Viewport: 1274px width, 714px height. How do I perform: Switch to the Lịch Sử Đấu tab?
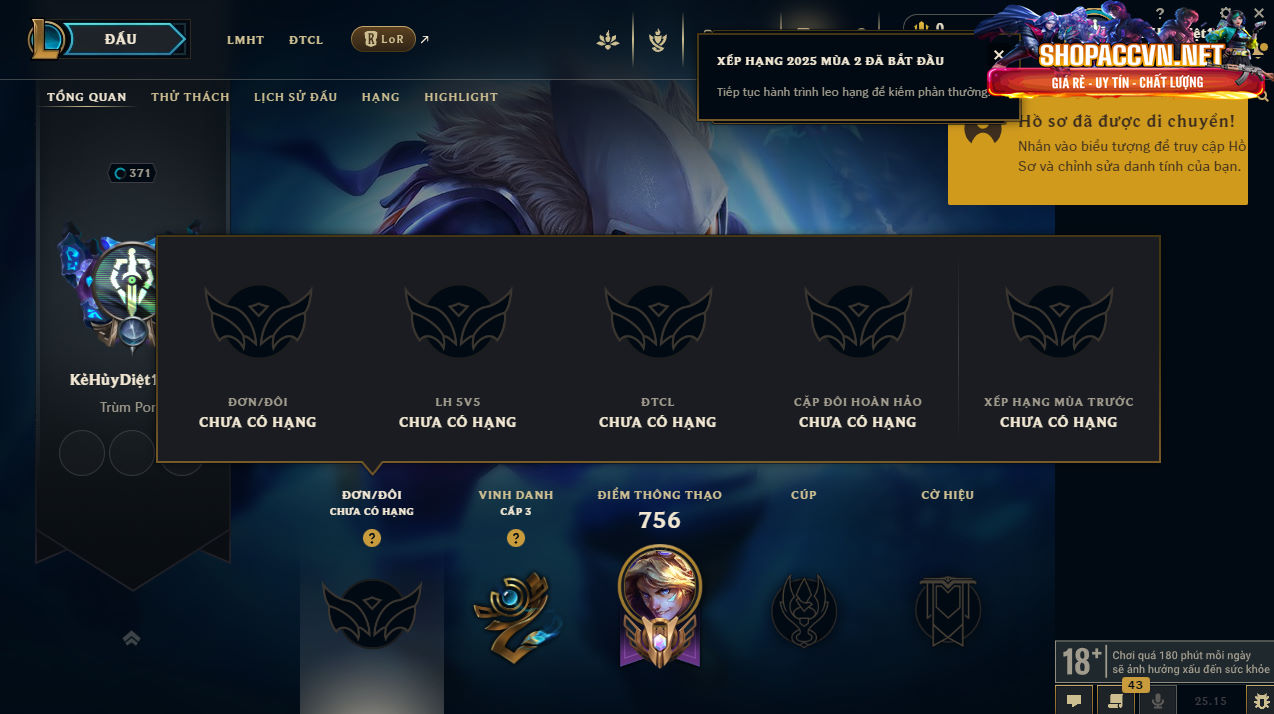pos(295,97)
